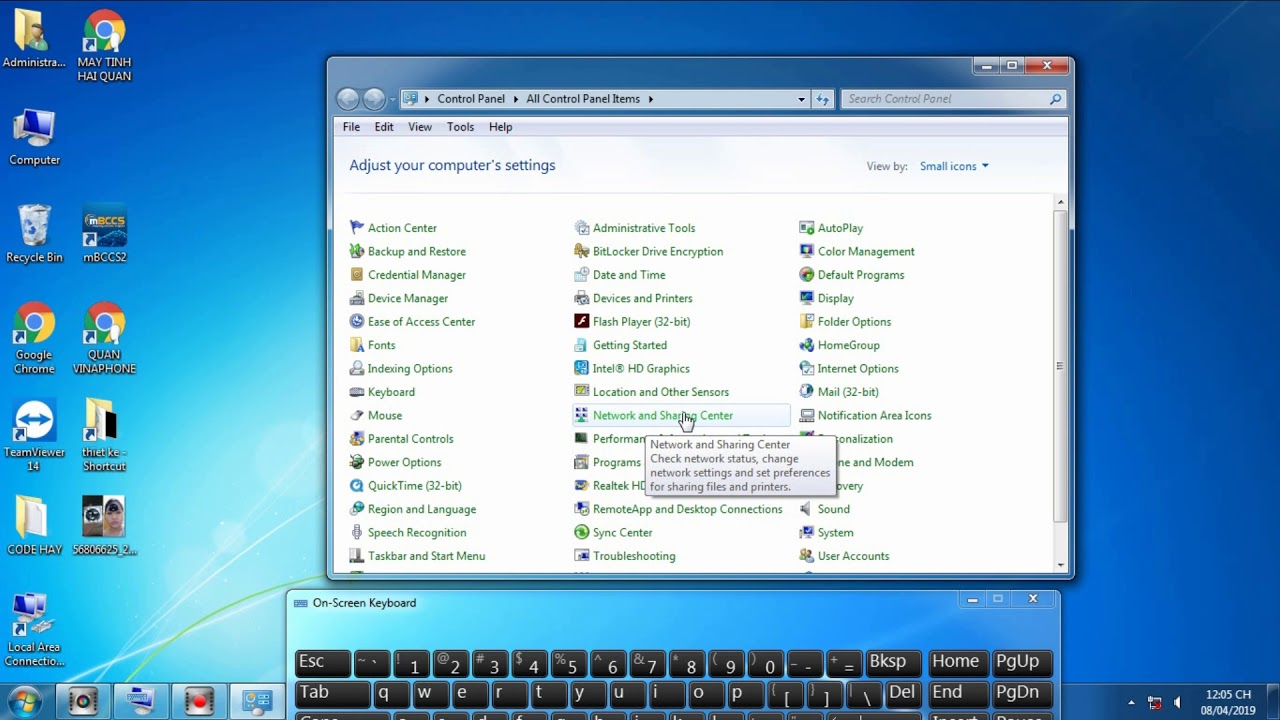This screenshot has width=1280, height=720.
Task: Click the Control Panel vertical scrollbar thumb
Action: pos(1061,365)
